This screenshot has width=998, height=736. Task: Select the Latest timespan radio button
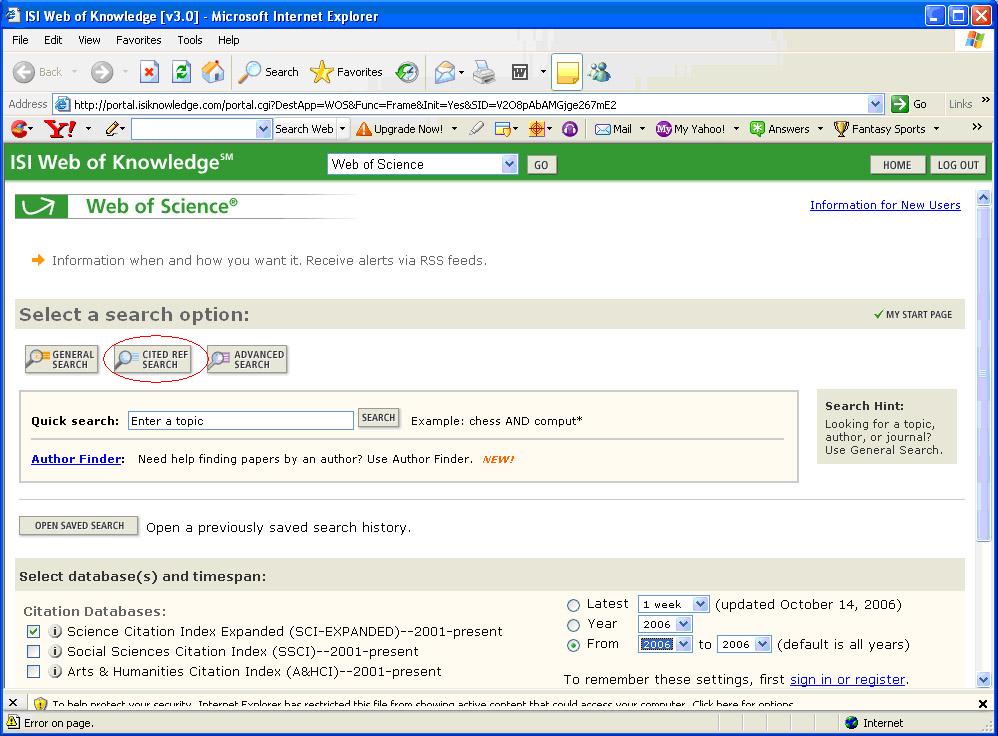click(573, 605)
